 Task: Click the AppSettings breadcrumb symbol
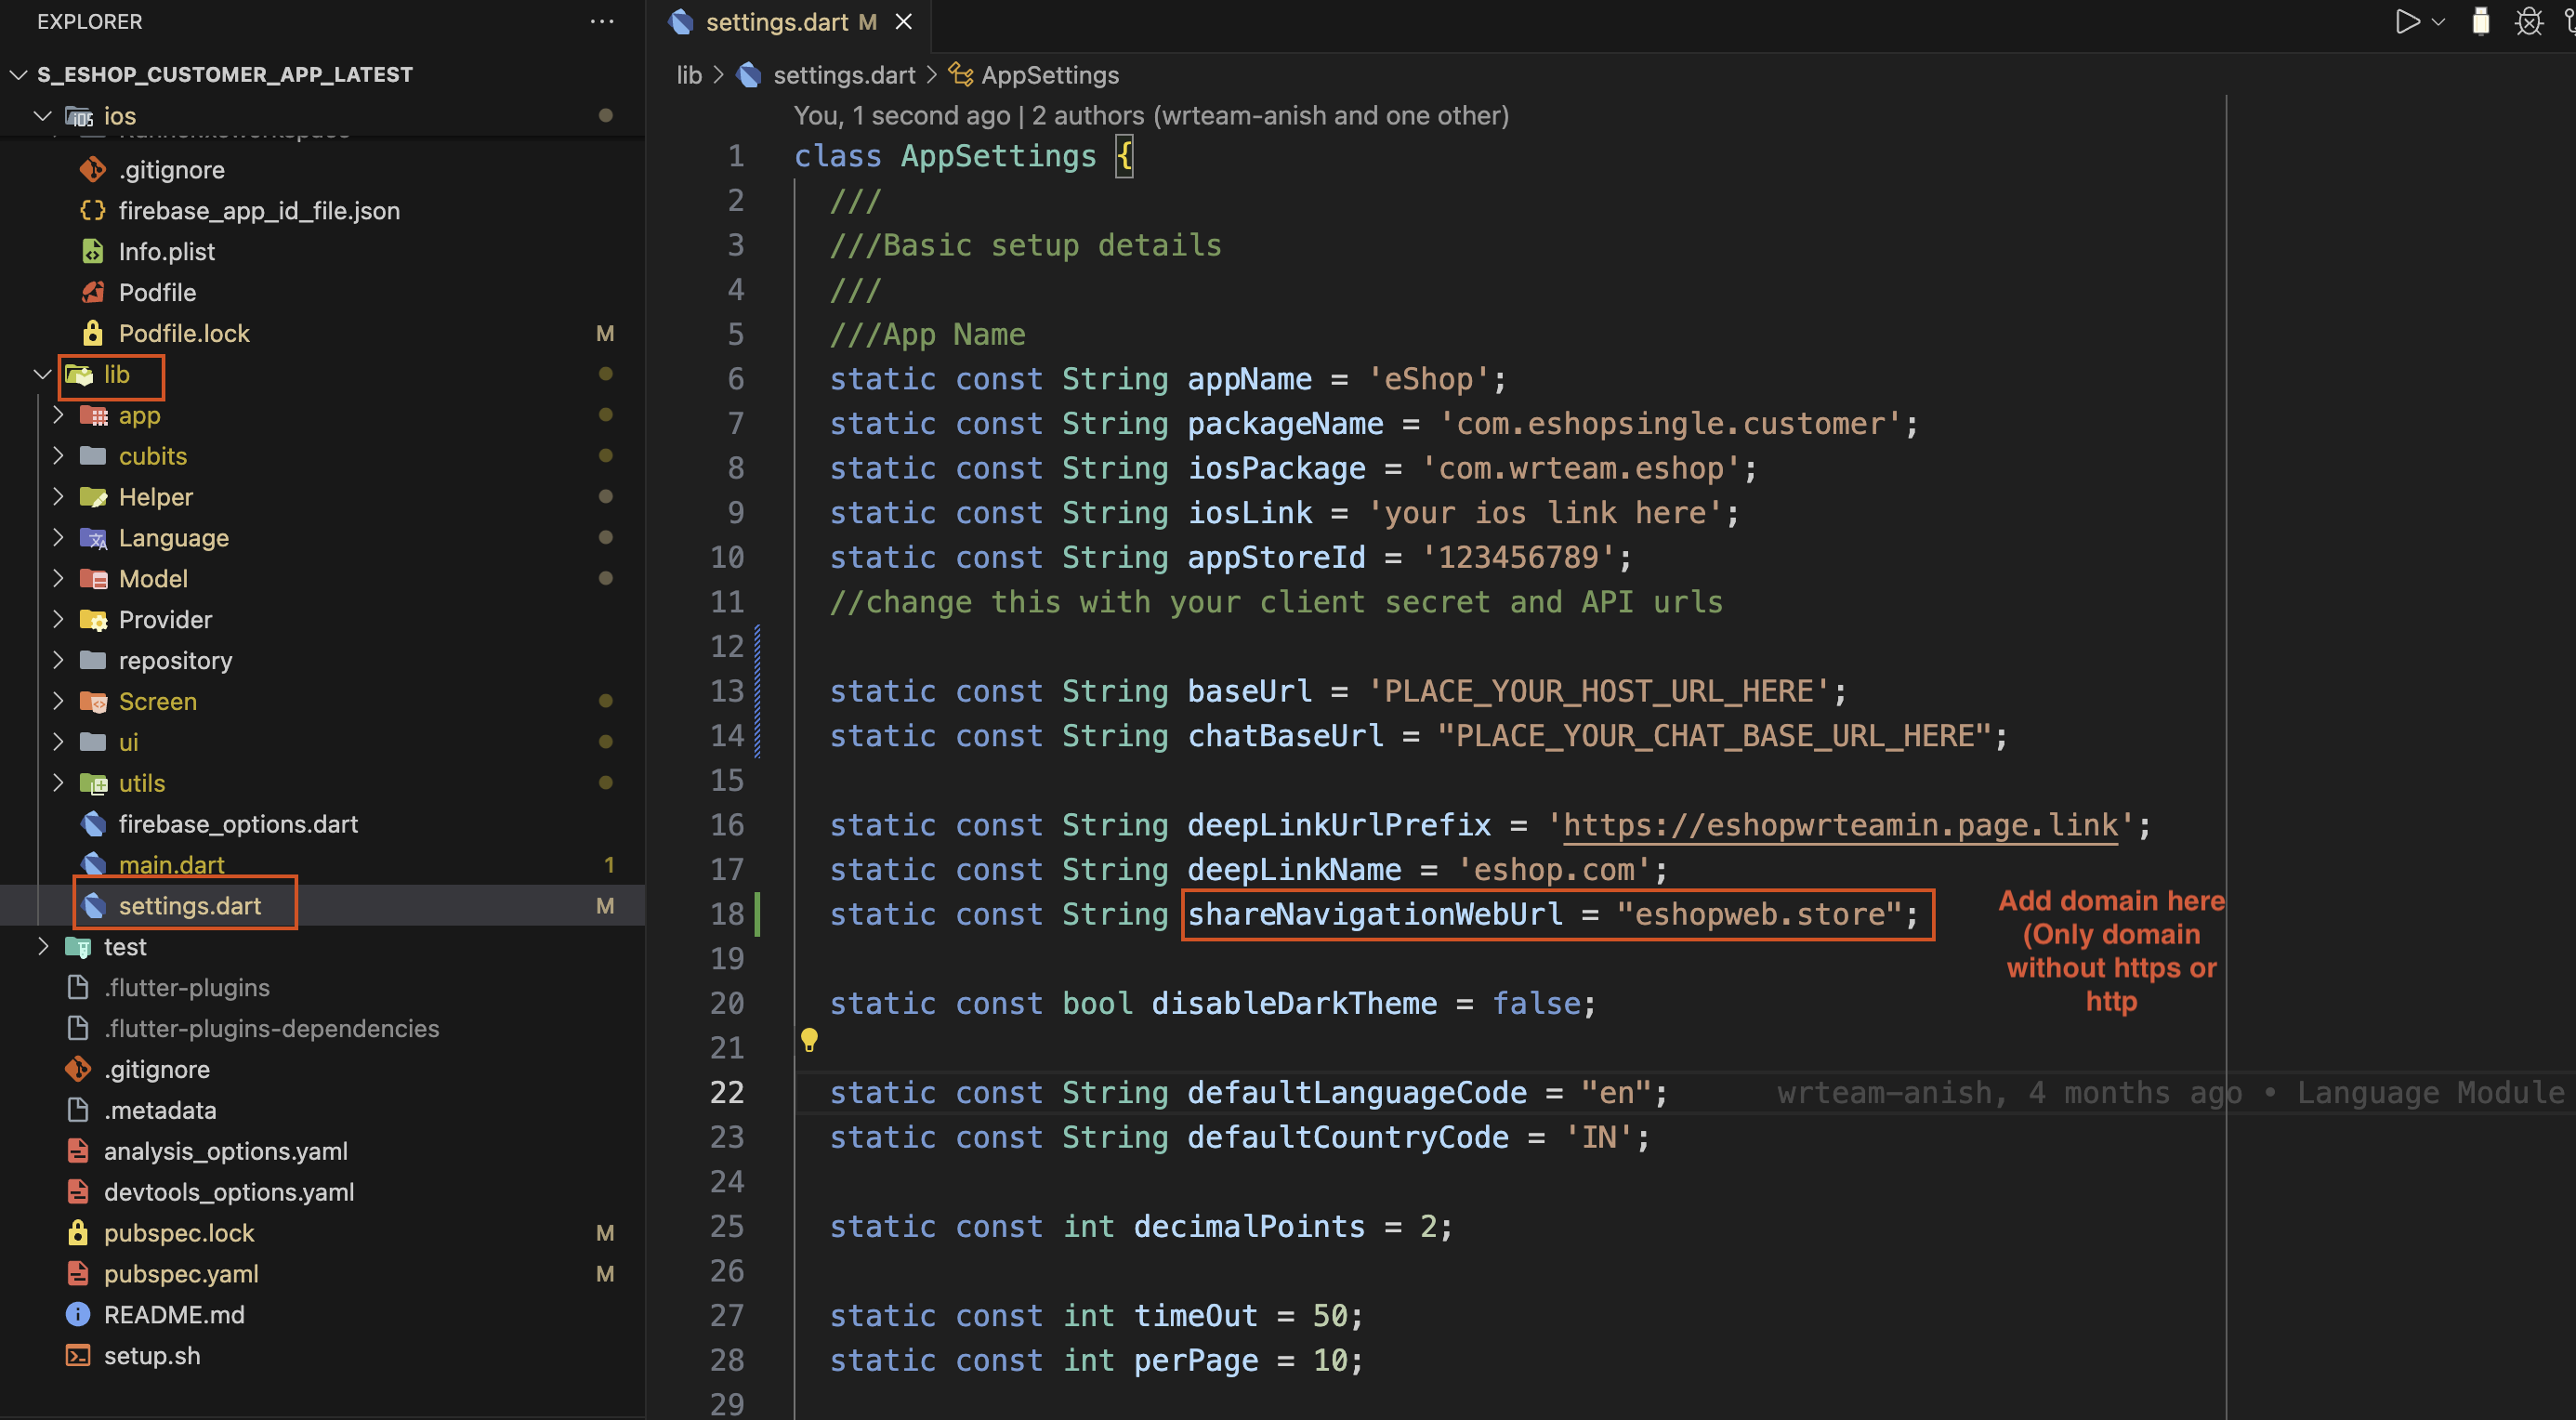[x=1050, y=75]
